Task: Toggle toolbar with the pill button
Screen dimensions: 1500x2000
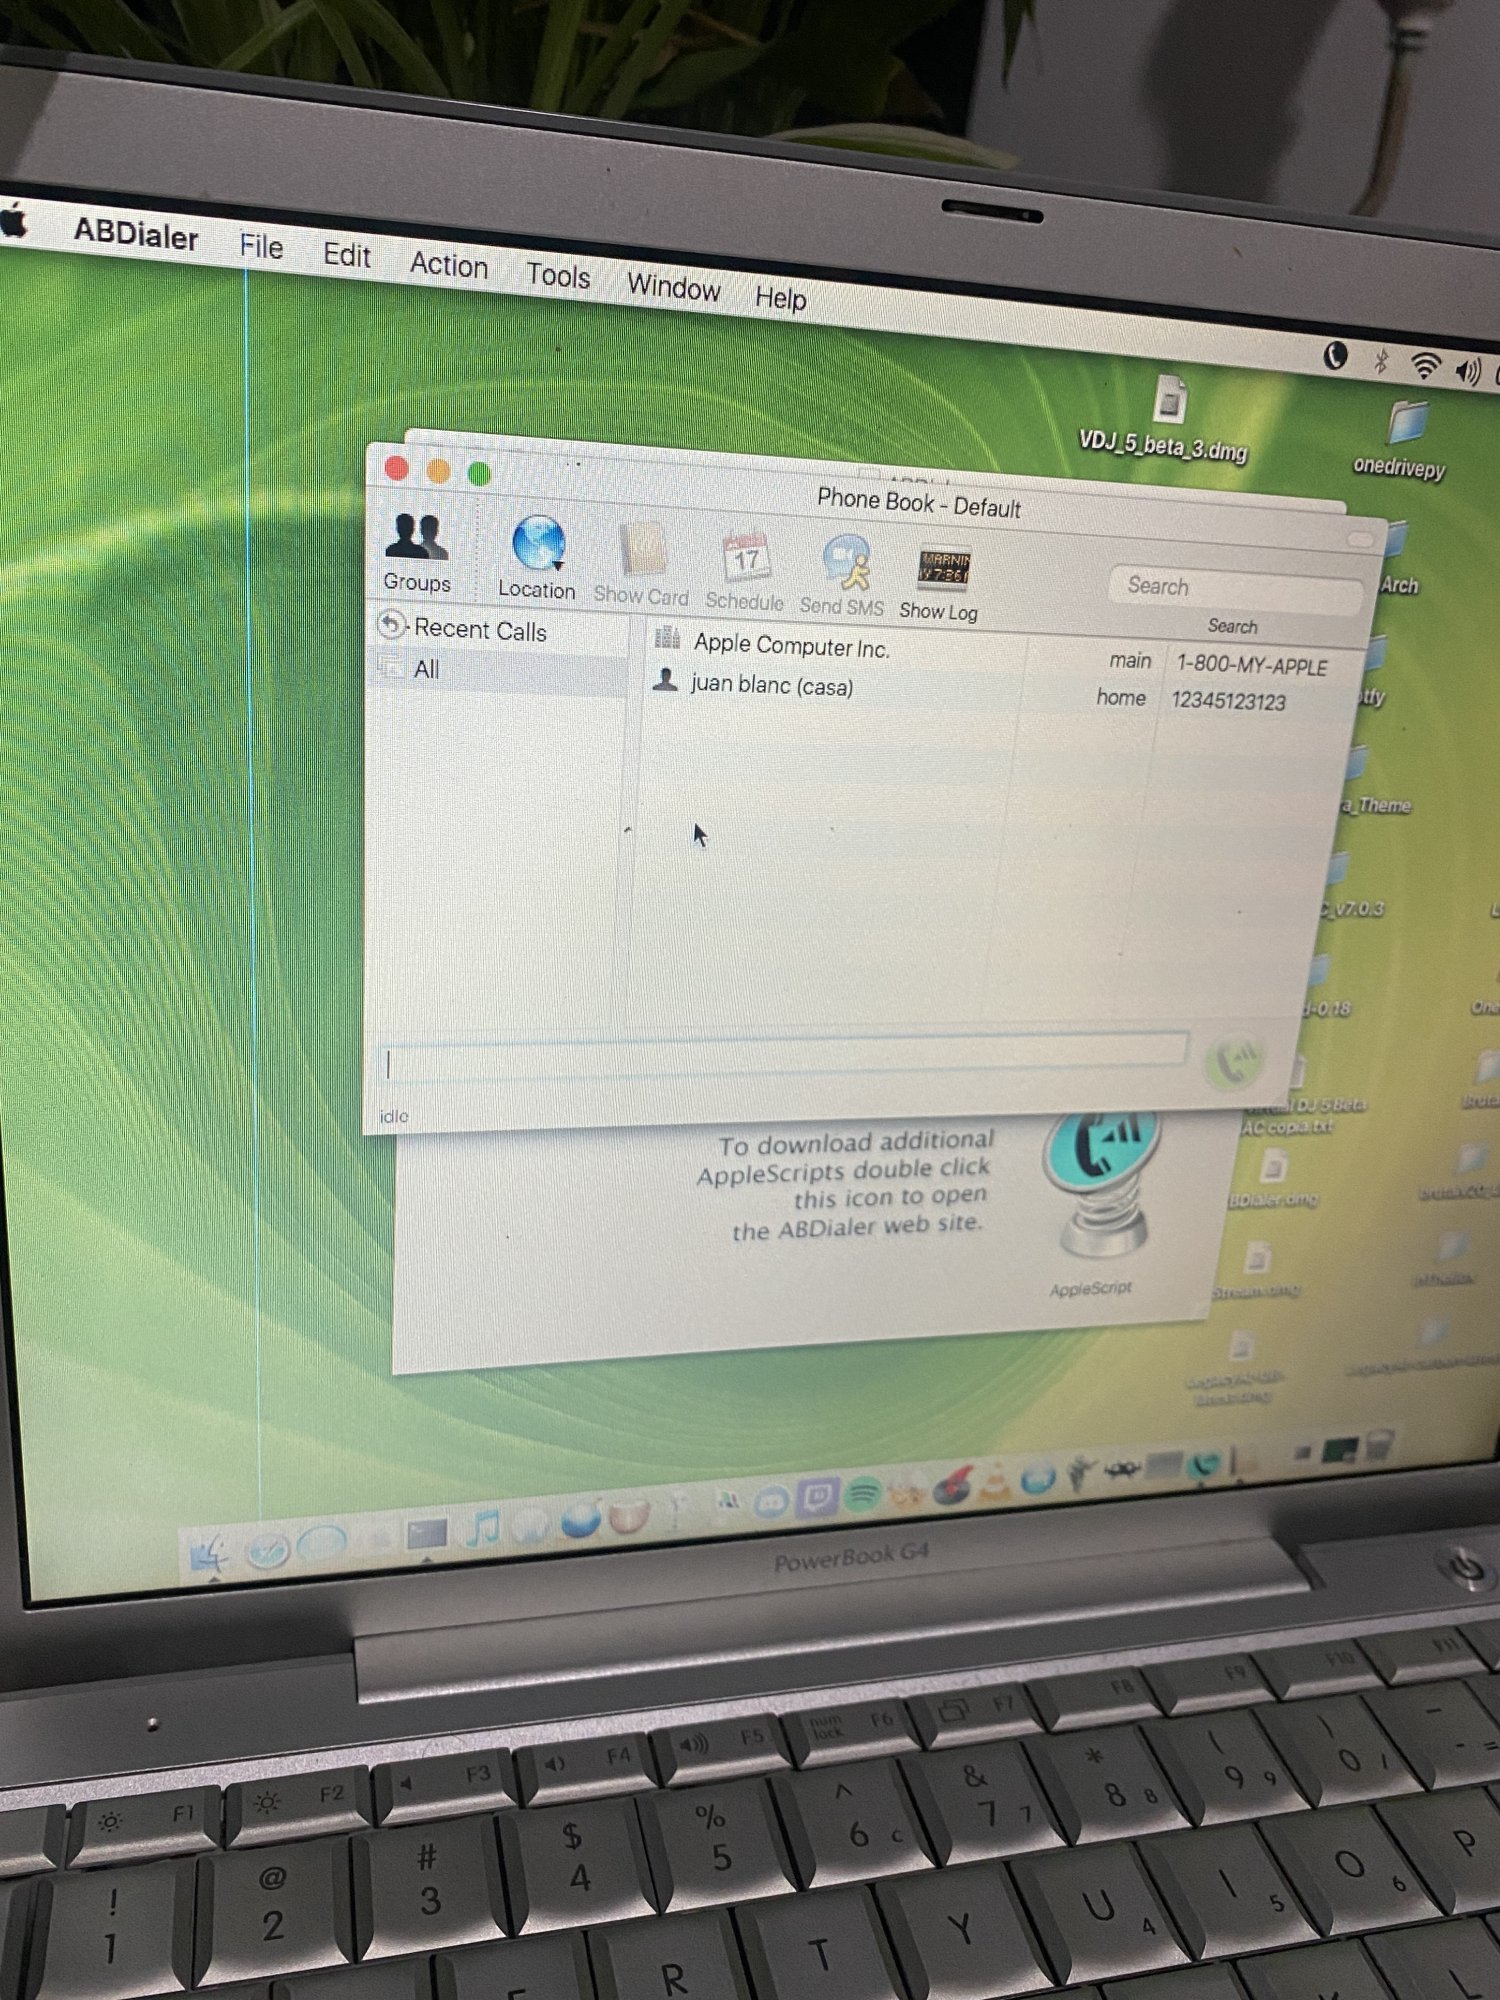Action: pos(1361,539)
